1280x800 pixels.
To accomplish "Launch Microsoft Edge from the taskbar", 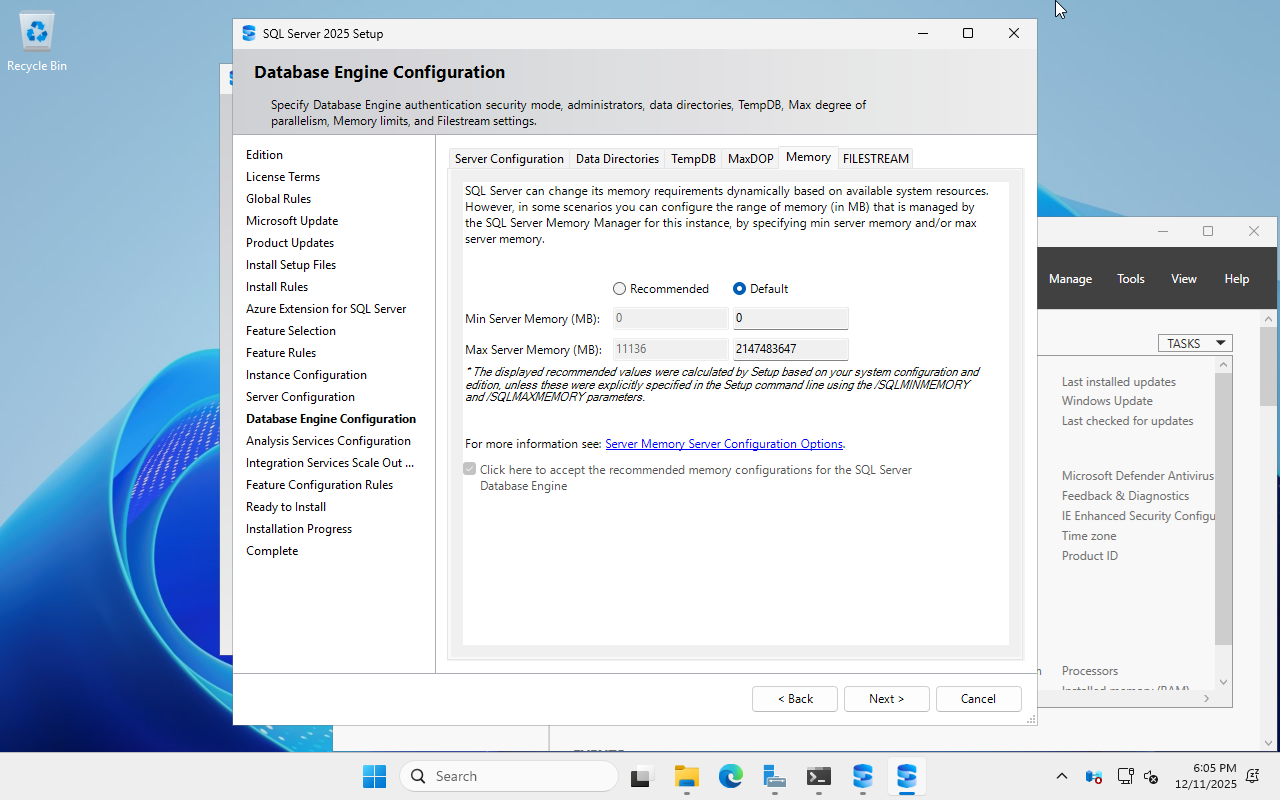I will [x=730, y=776].
